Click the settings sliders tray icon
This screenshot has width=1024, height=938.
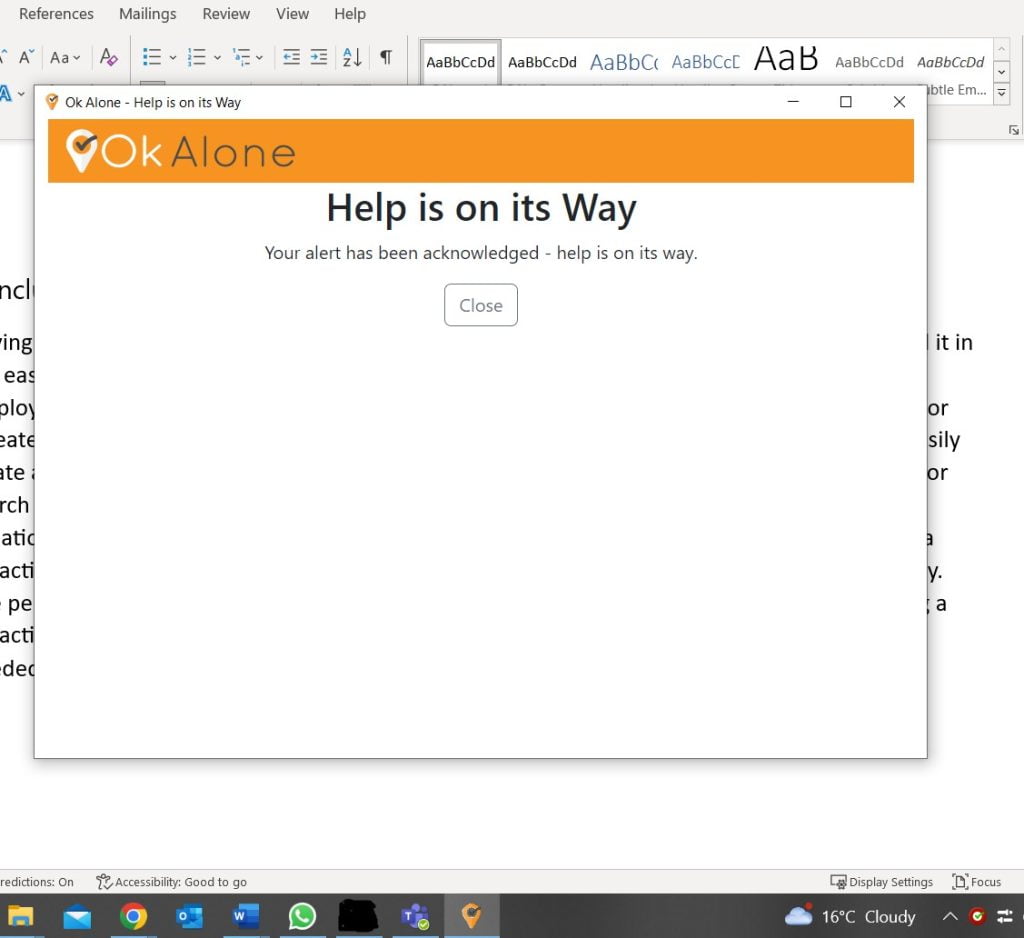point(1004,916)
